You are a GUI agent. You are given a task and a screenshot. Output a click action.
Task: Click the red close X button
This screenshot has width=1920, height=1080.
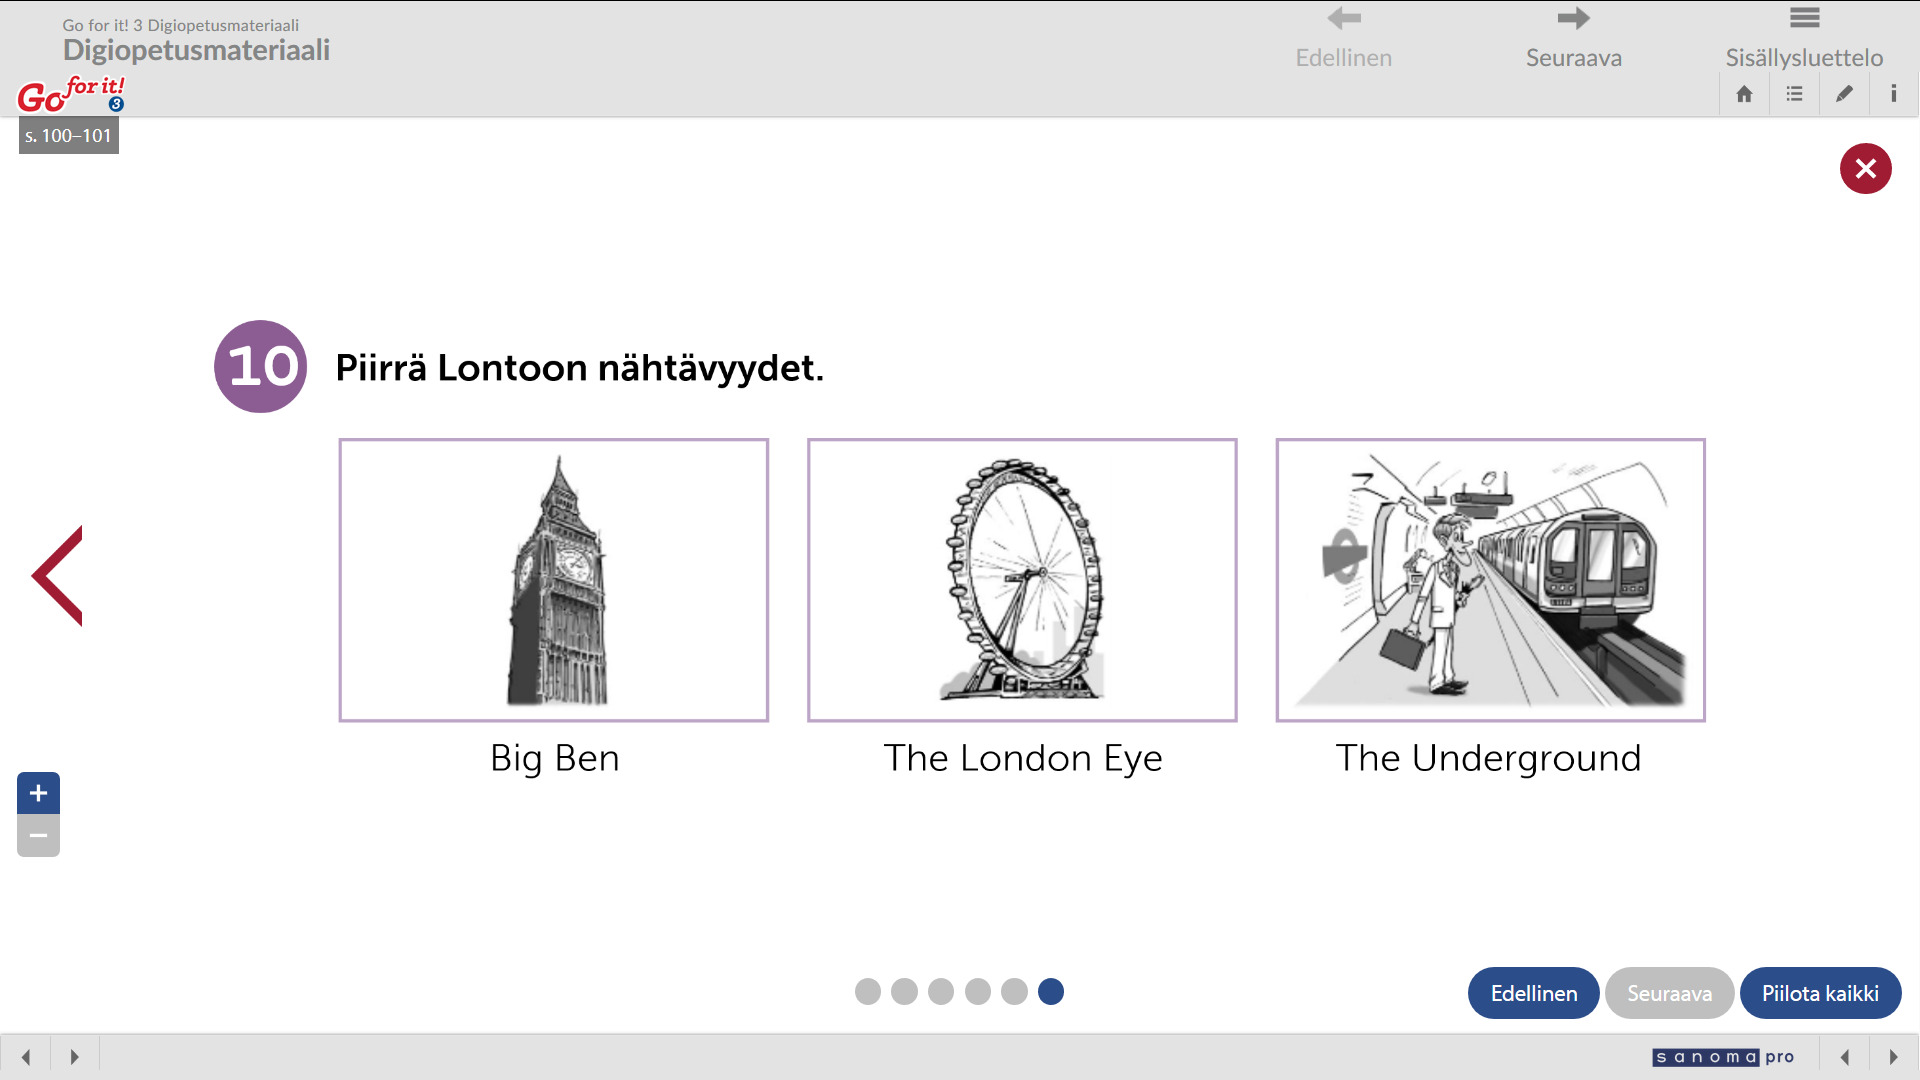1865,169
